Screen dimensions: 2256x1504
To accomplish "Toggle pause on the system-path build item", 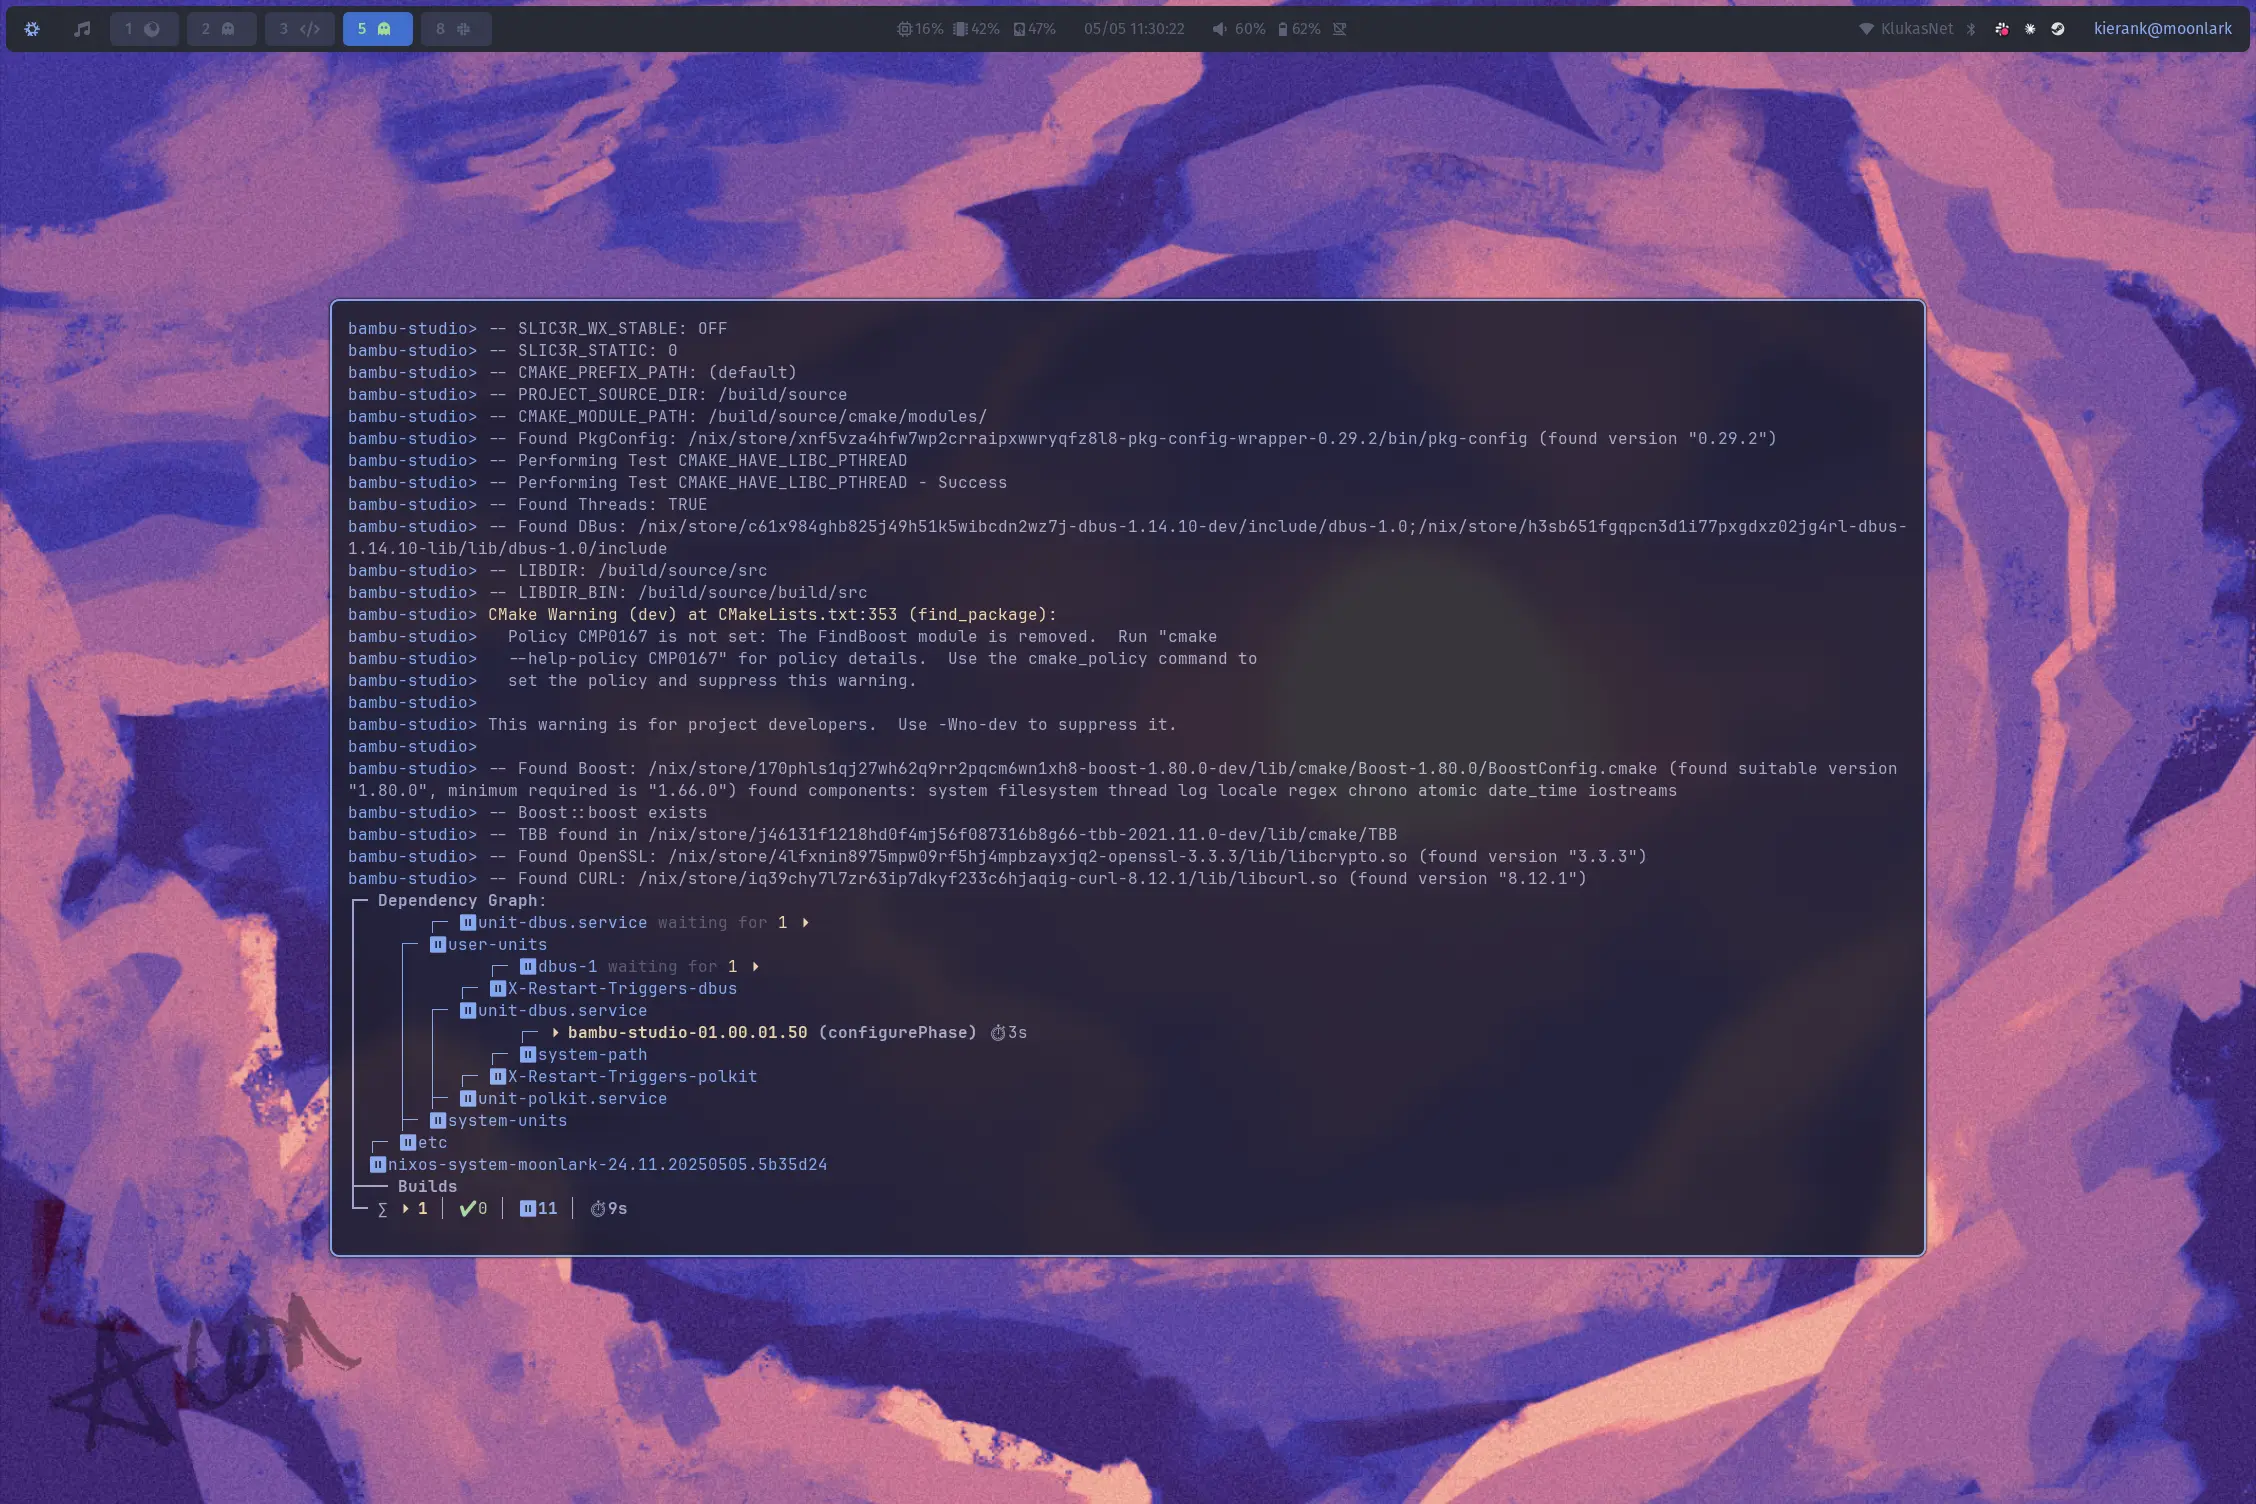I will tap(527, 1054).
